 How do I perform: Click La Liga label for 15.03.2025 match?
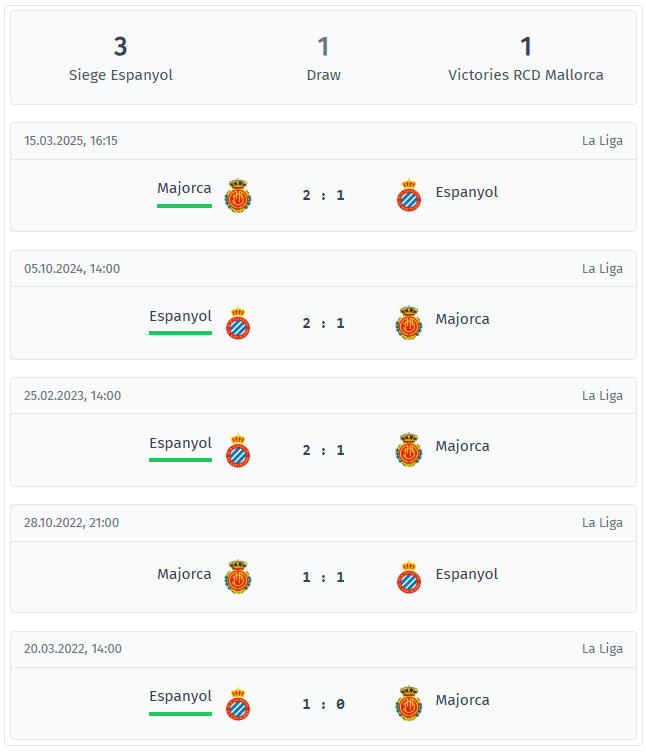[x=602, y=141]
